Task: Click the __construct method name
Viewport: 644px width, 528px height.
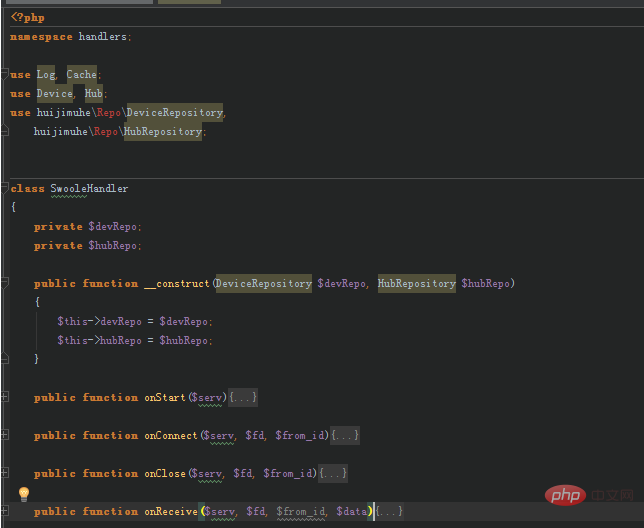Action: click(177, 284)
